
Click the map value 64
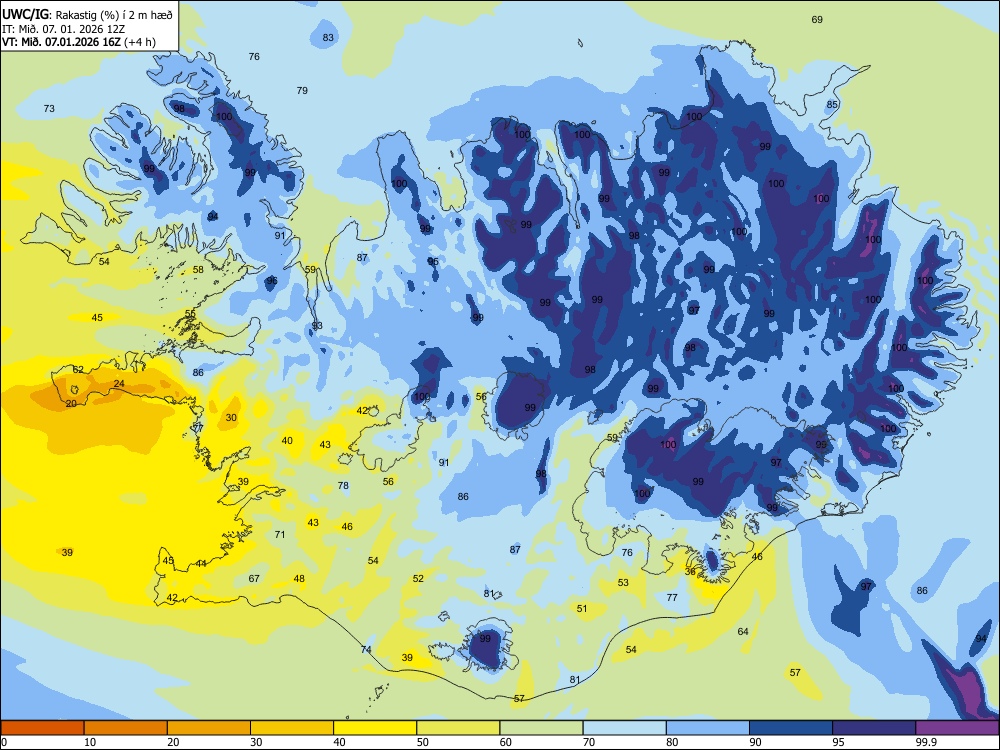point(743,631)
